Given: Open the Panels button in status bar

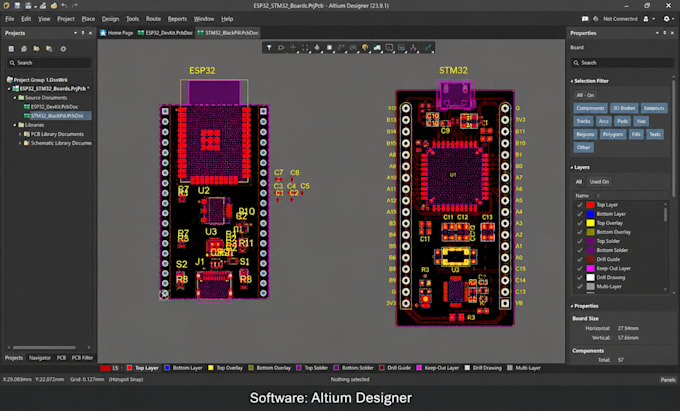Looking at the screenshot, I should (668, 379).
